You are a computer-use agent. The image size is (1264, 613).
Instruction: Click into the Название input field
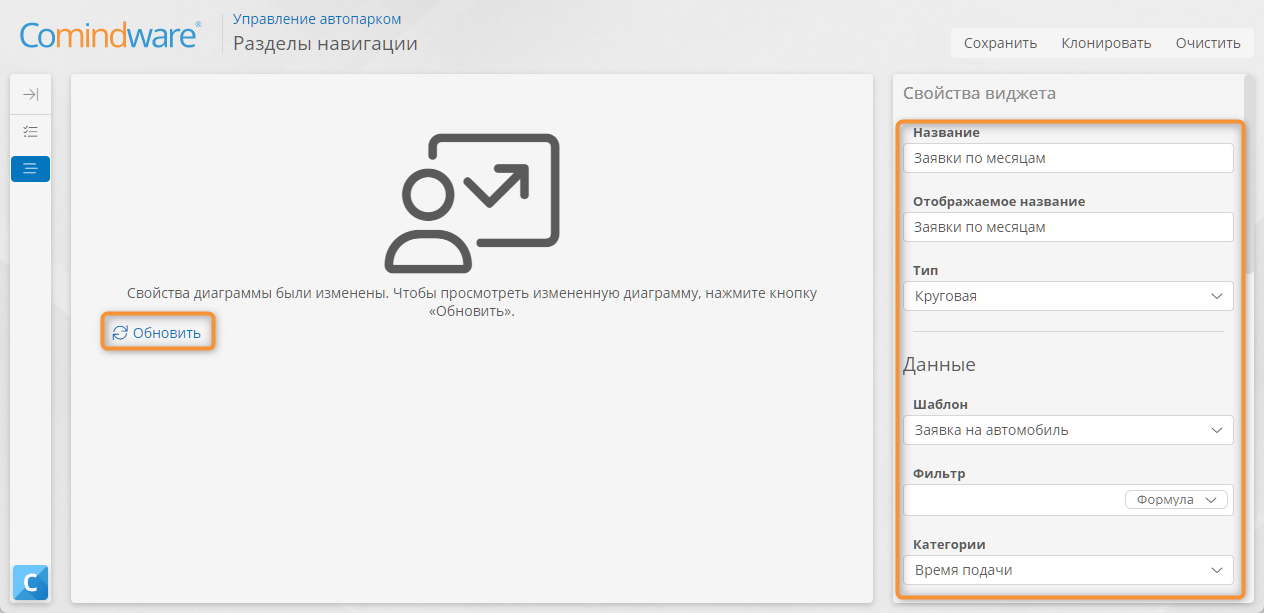(1068, 158)
